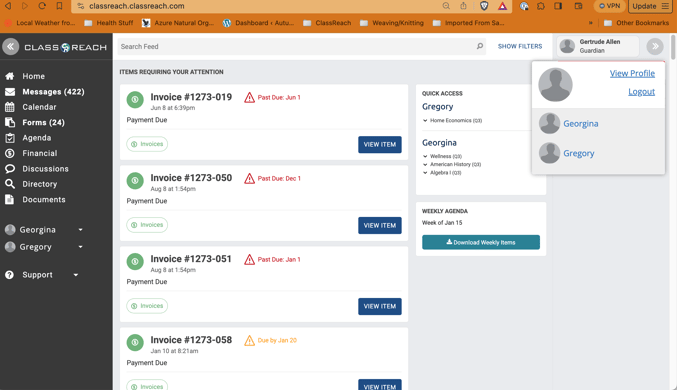Click the ClassReach logo
The height and width of the screenshot is (390, 677).
(65, 47)
